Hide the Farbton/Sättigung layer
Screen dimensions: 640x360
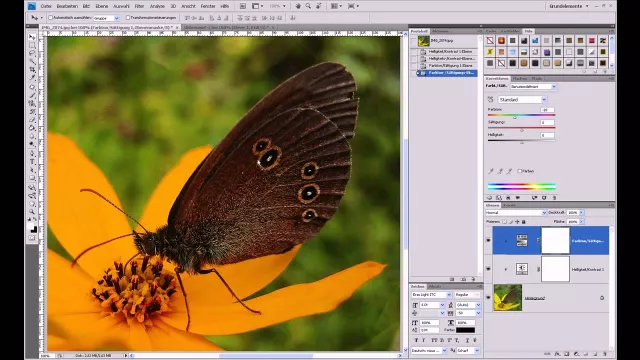coord(488,241)
